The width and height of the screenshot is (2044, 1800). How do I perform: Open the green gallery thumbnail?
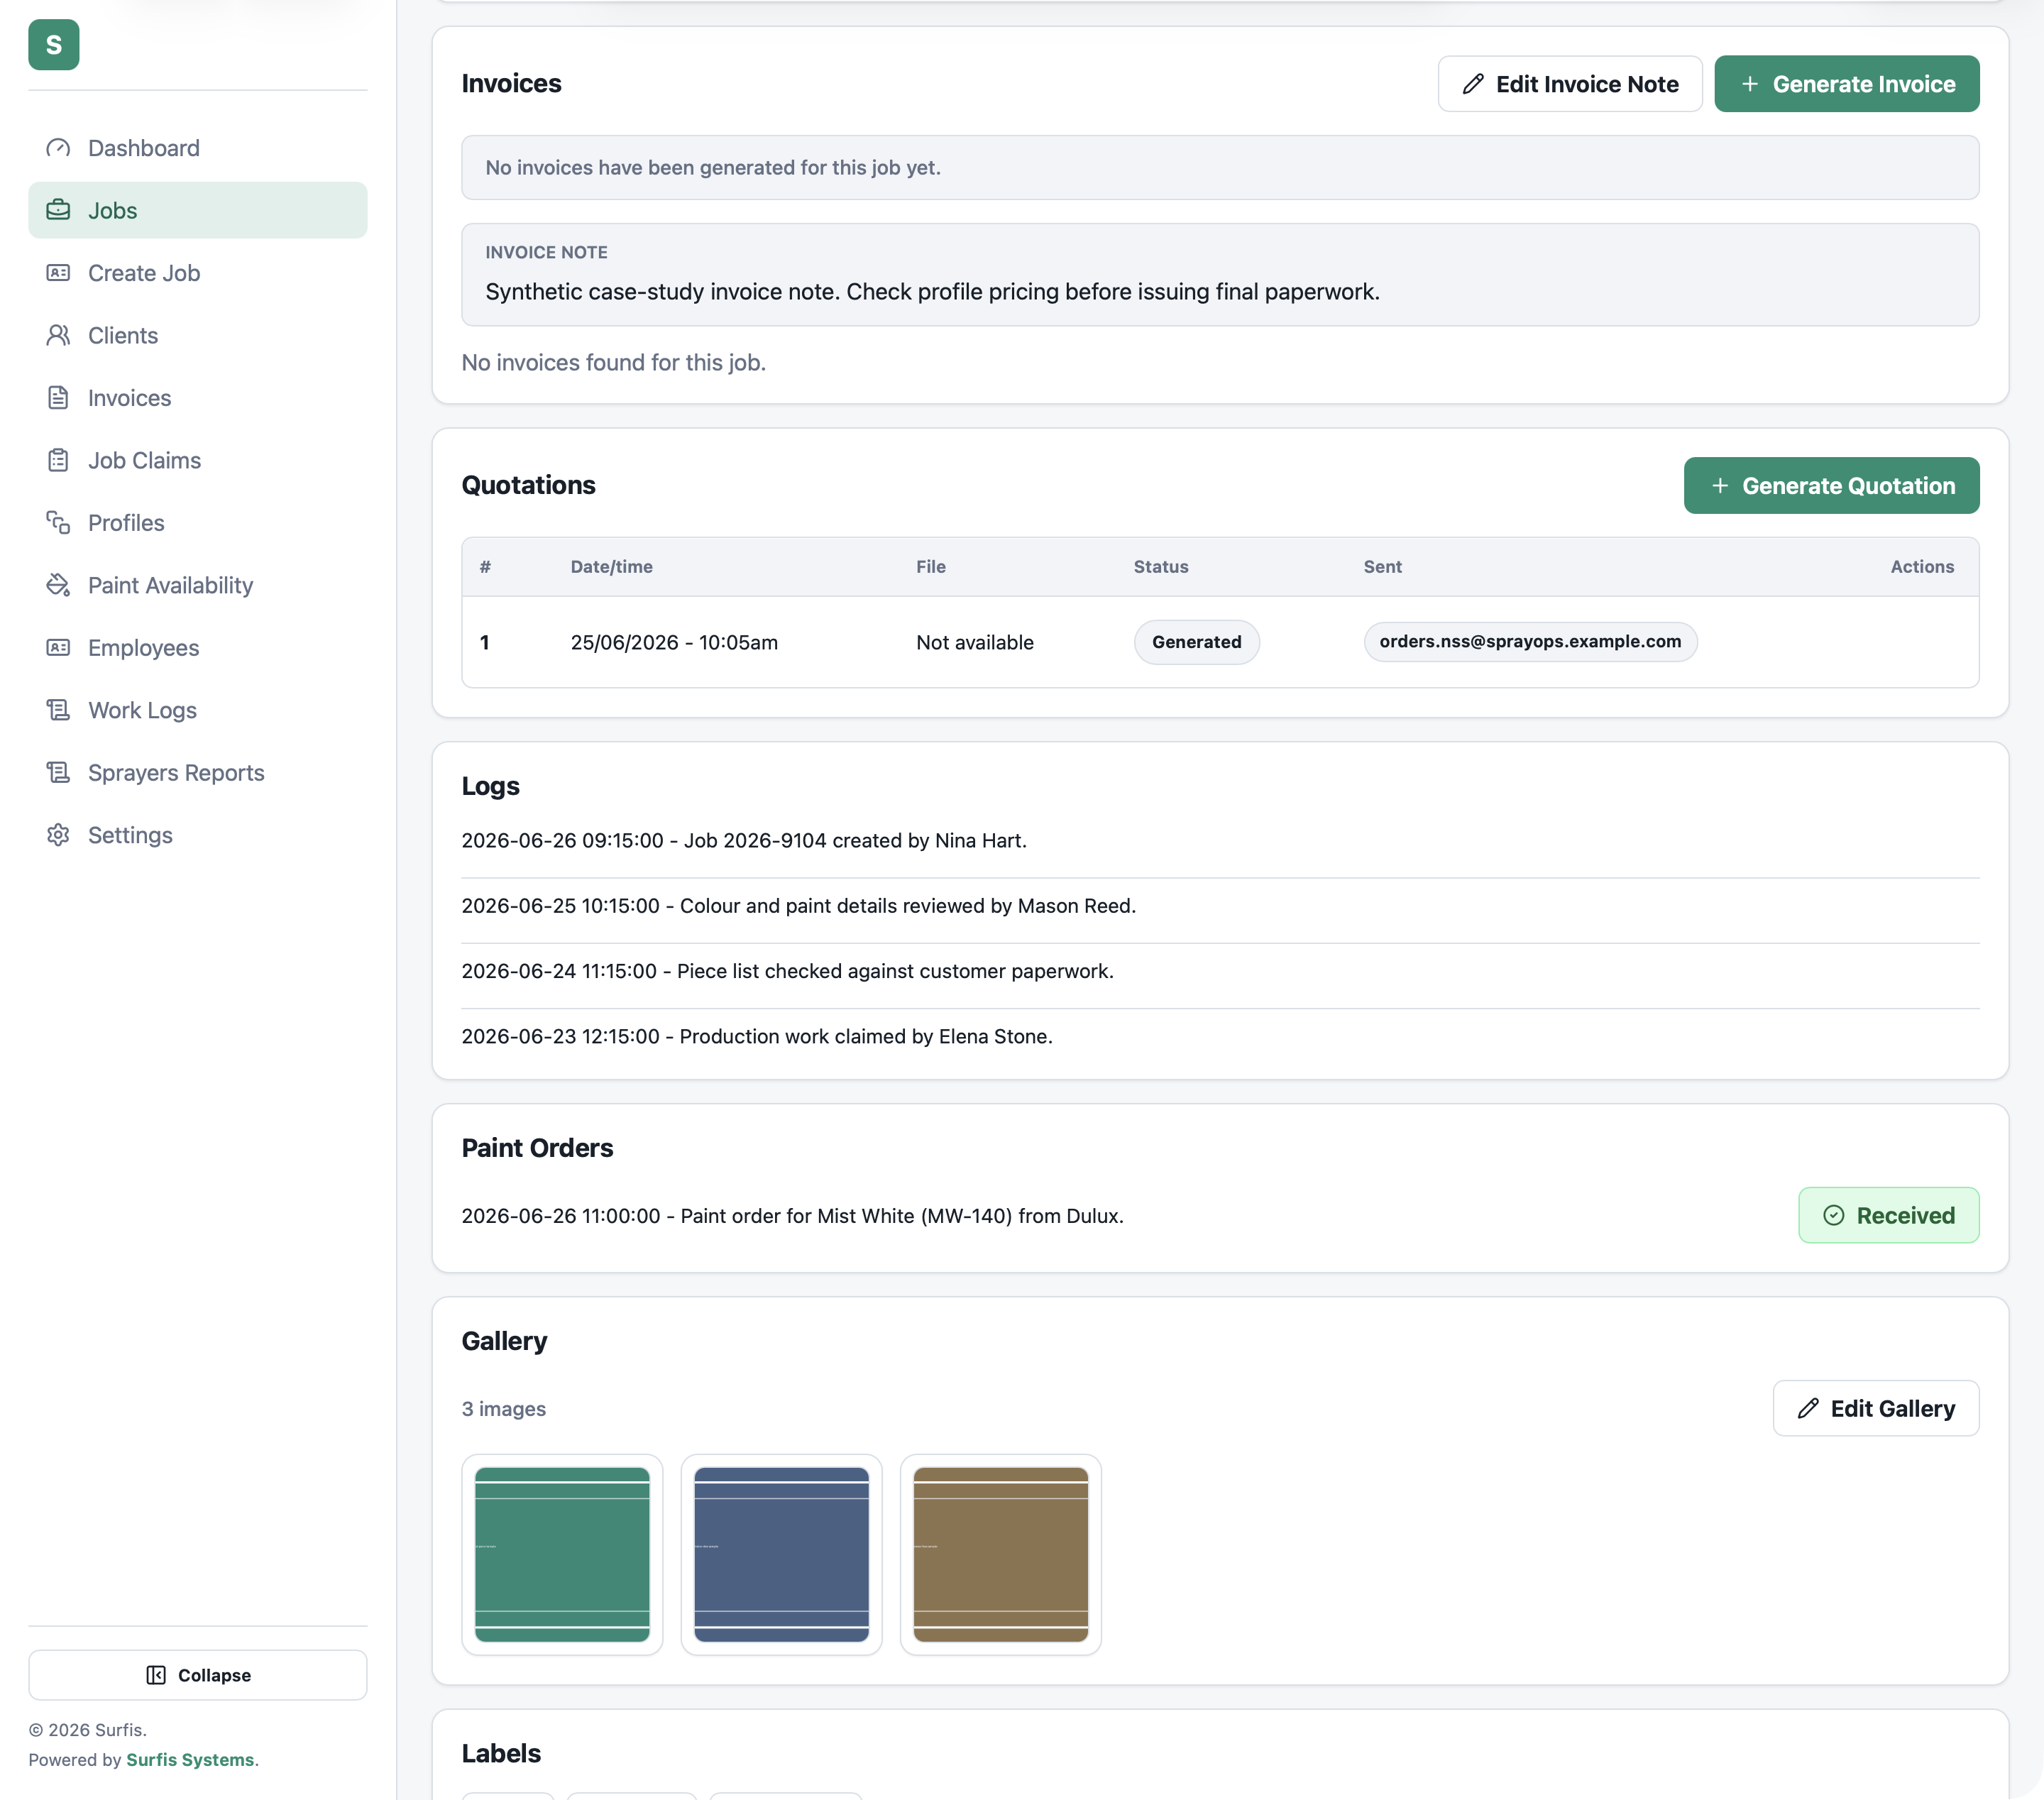(562, 1555)
